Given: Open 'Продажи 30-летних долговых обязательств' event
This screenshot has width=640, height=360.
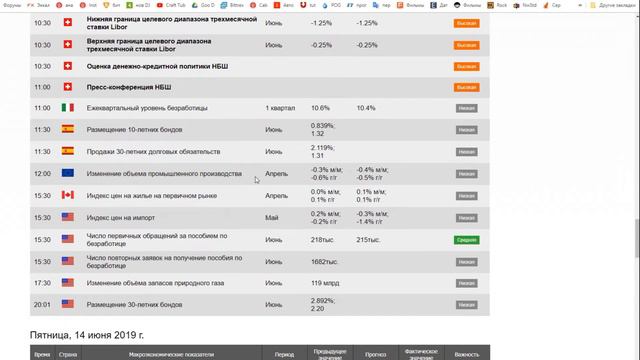Looking at the screenshot, I should pos(153,151).
